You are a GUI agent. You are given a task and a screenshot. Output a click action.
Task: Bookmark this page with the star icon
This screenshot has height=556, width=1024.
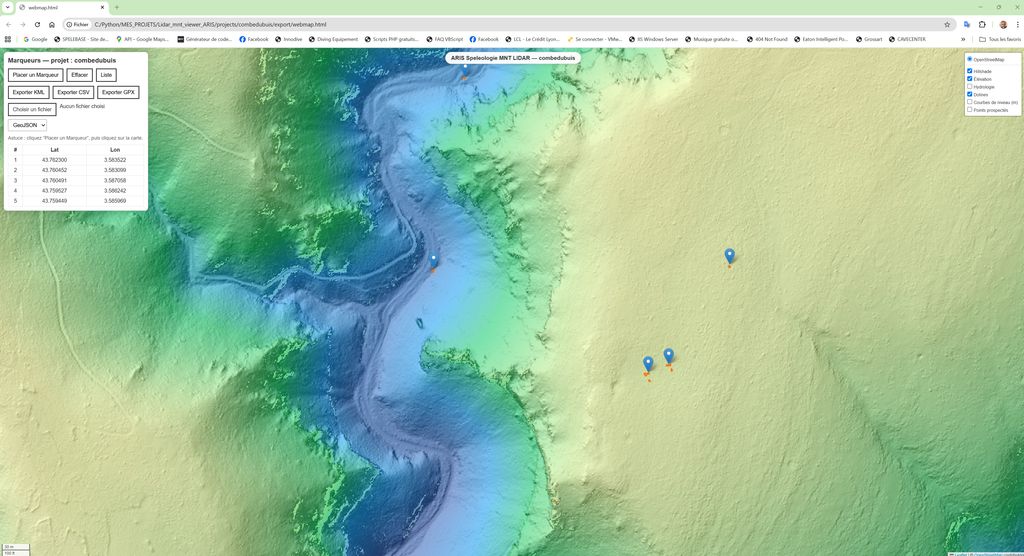point(947,24)
